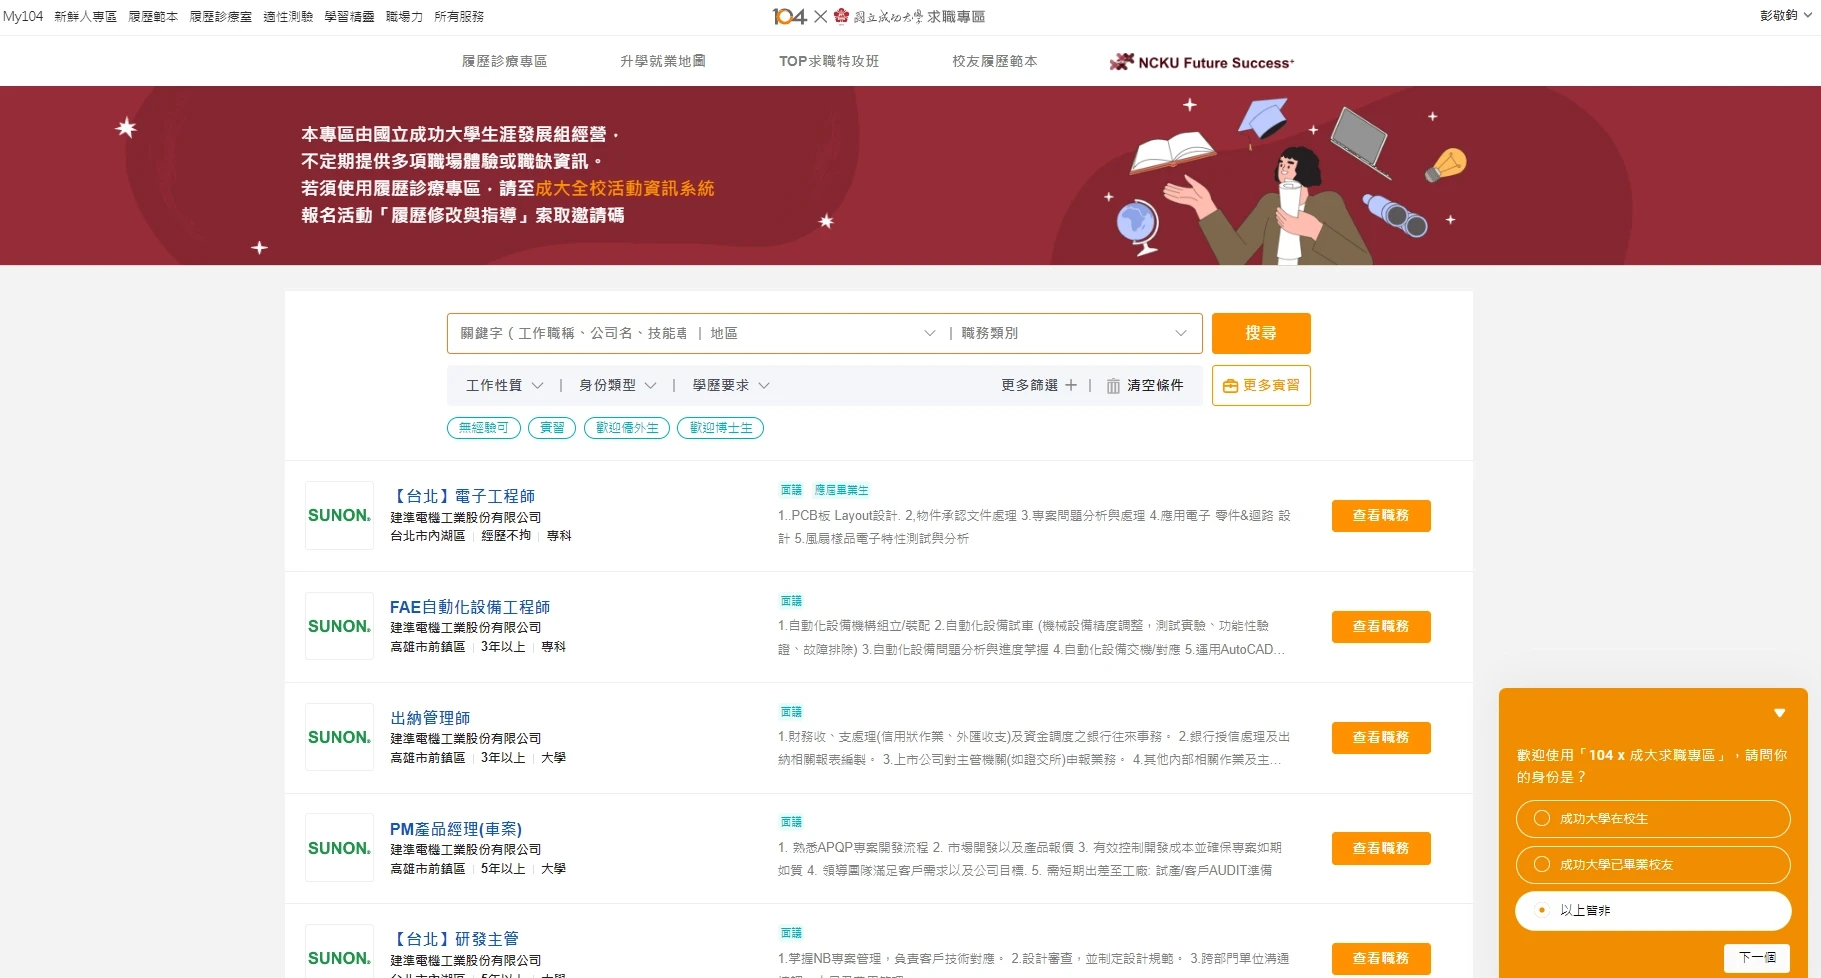Click the trash icon beside 清空條件
This screenshot has width=1821, height=978.
tap(1113, 386)
